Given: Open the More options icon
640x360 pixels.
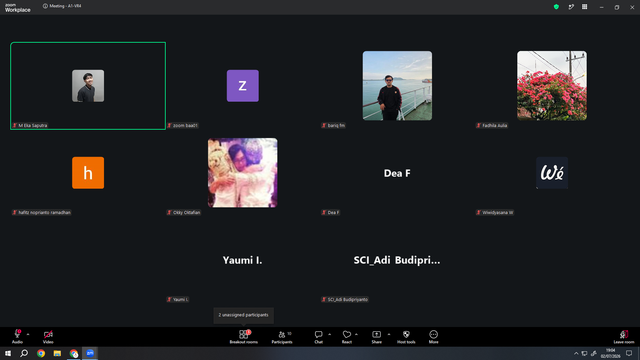Looking at the screenshot, I should click(x=433, y=336).
